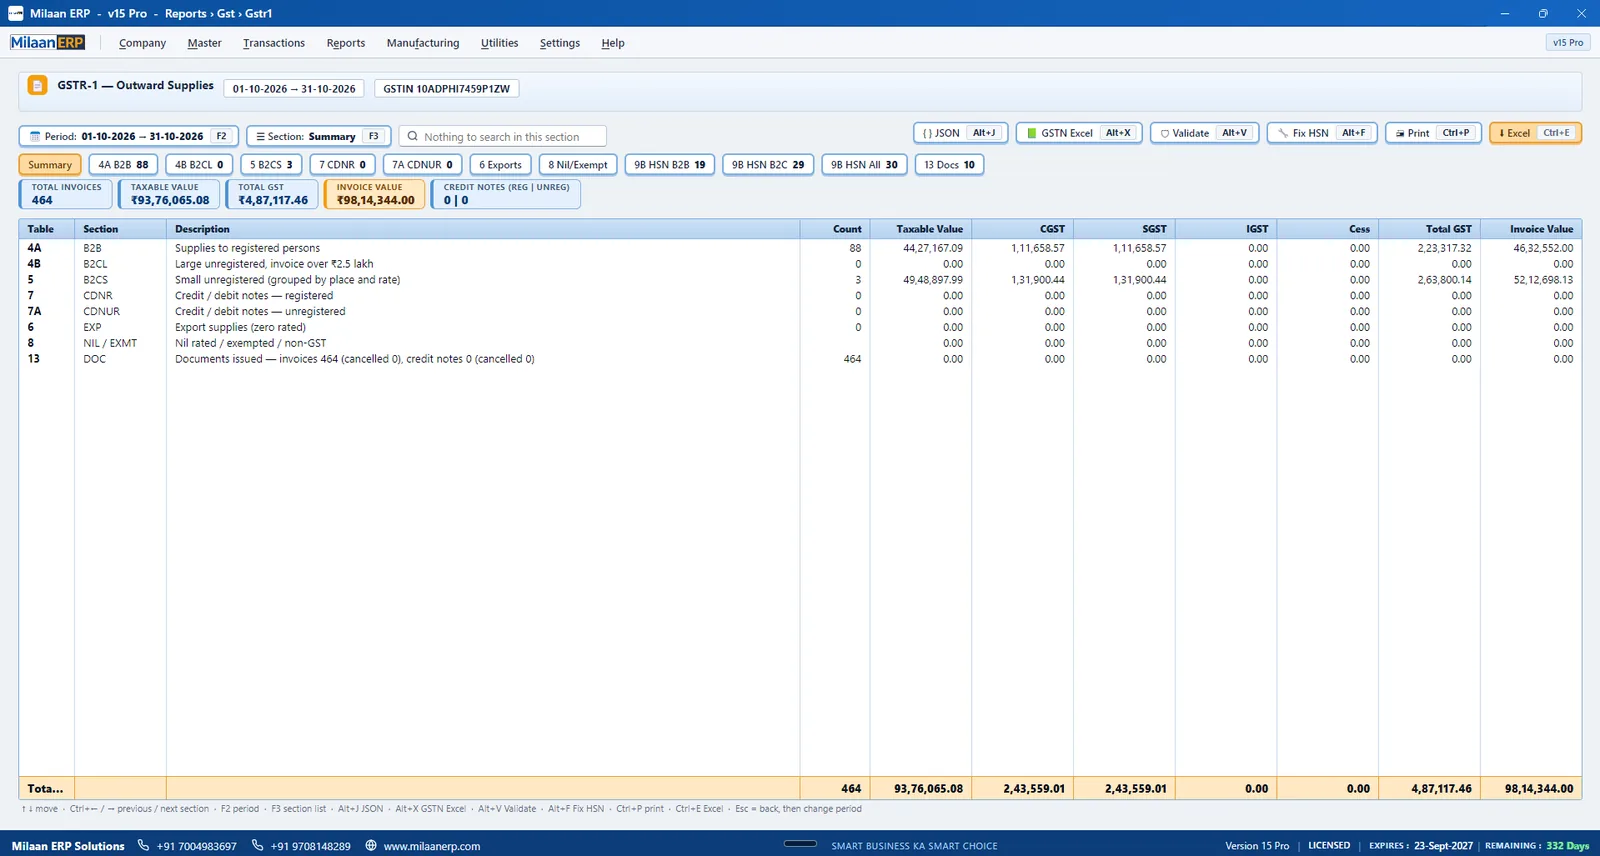The width and height of the screenshot is (1600, 856).
Task: Click the GSTN Excel export button
Action: 1079,133
